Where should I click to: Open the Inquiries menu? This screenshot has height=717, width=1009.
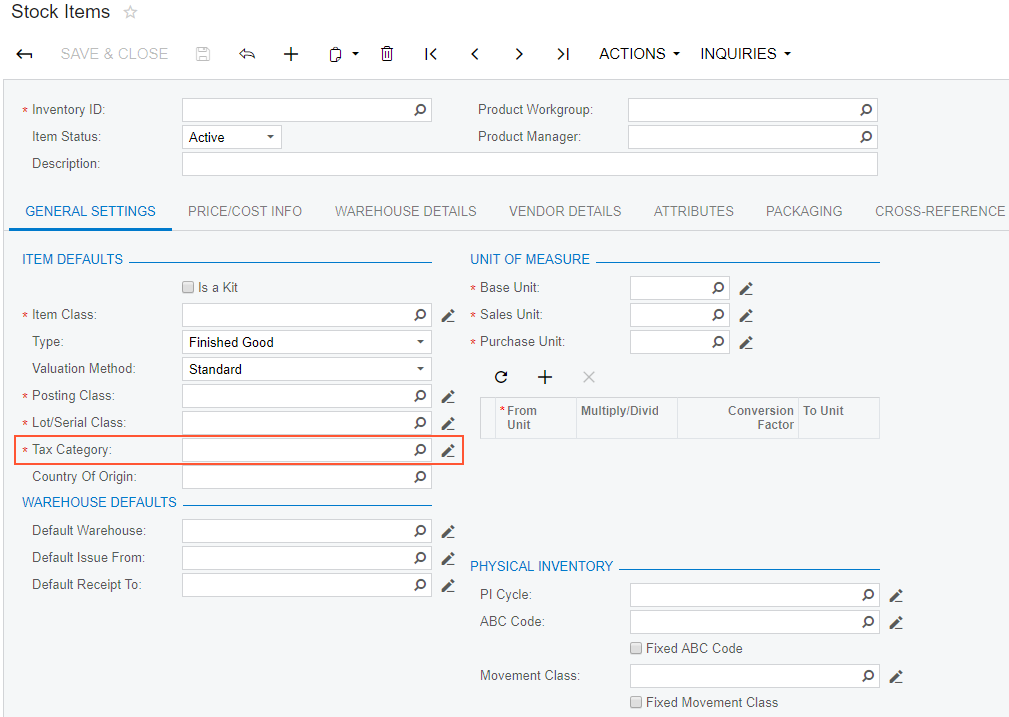tap(745, 54)
